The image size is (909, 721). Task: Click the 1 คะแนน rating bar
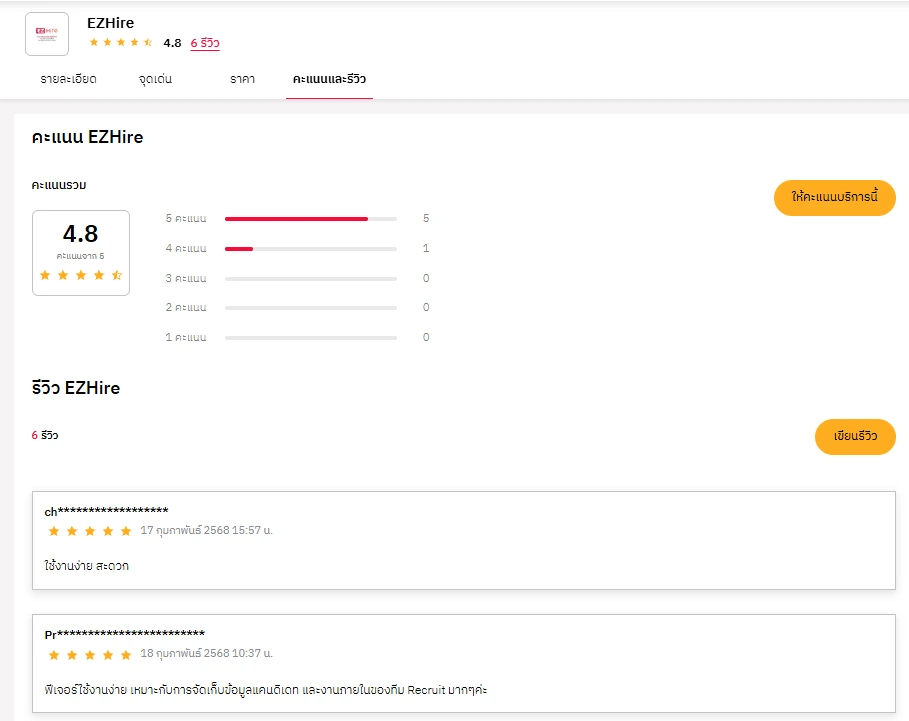tap(311, 337)
